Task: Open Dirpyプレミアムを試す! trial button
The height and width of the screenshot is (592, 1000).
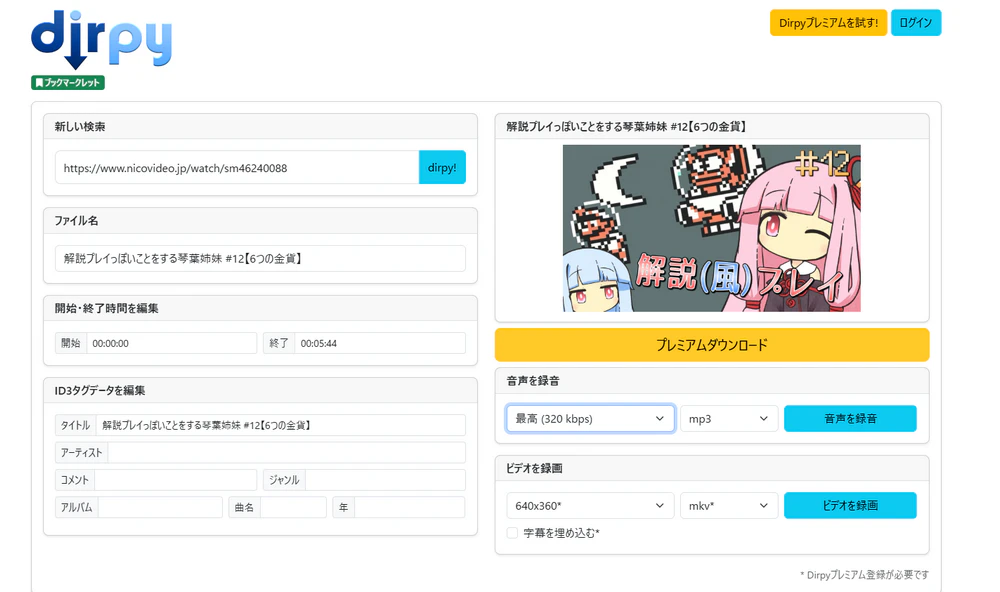Action: 828,20
